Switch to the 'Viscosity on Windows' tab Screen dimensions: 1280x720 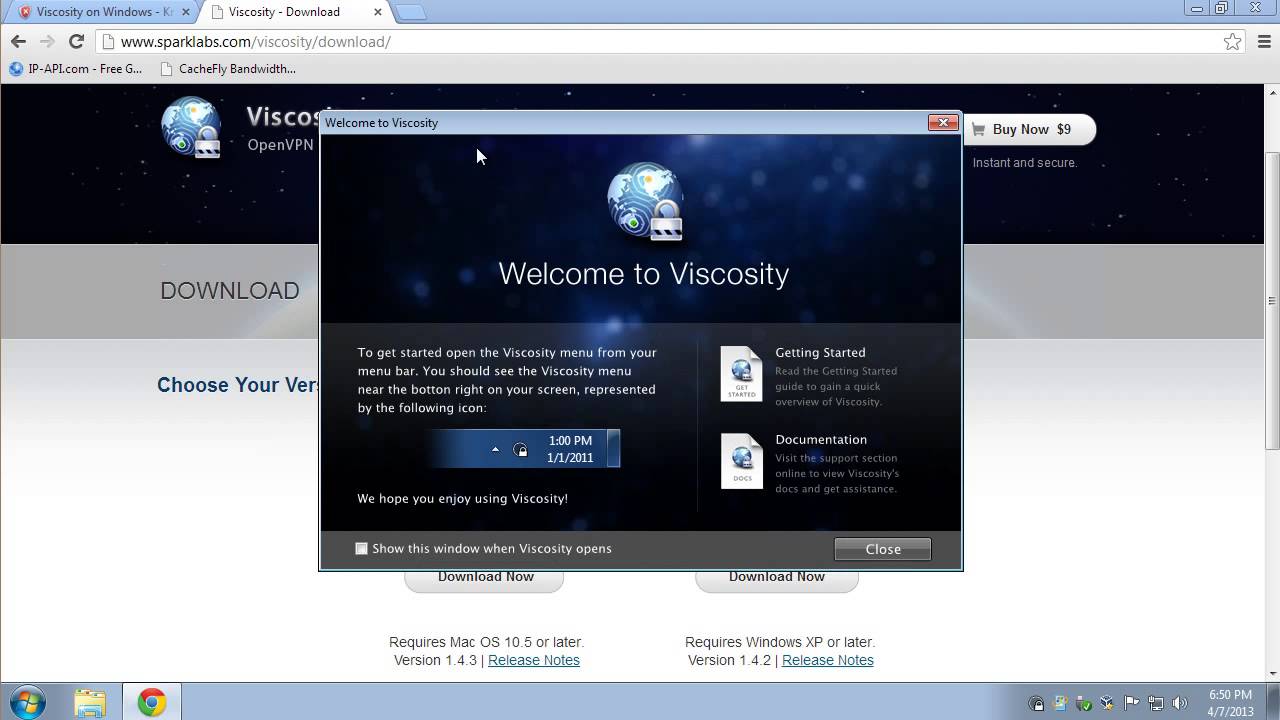(100, 12)
